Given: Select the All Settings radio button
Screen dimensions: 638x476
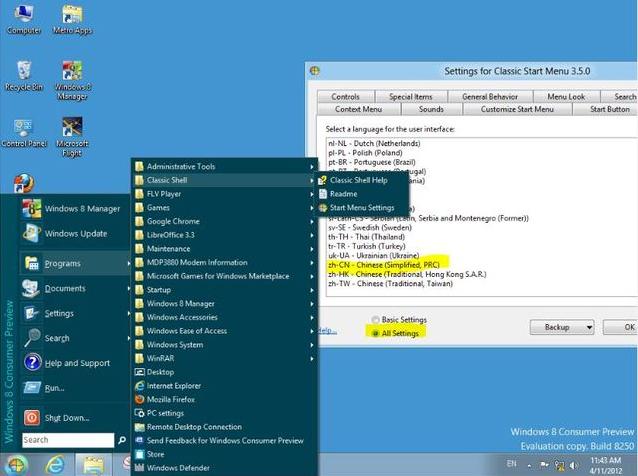Looking at the screenshot, I should point(376,332).
